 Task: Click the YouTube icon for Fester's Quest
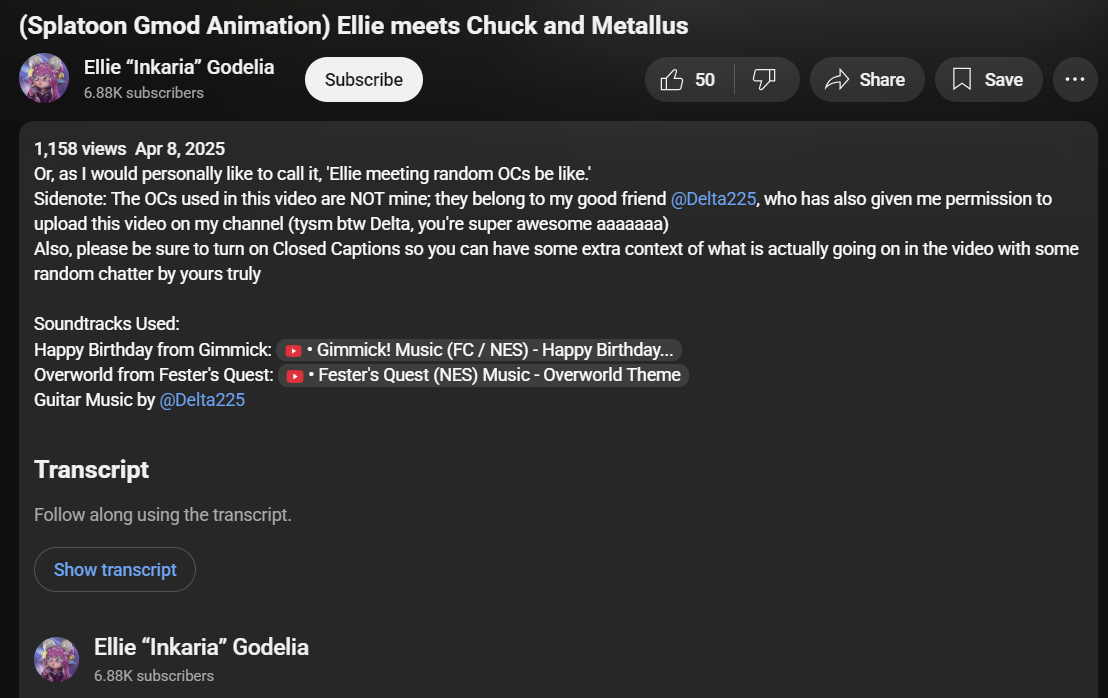(x=295, y=376)
